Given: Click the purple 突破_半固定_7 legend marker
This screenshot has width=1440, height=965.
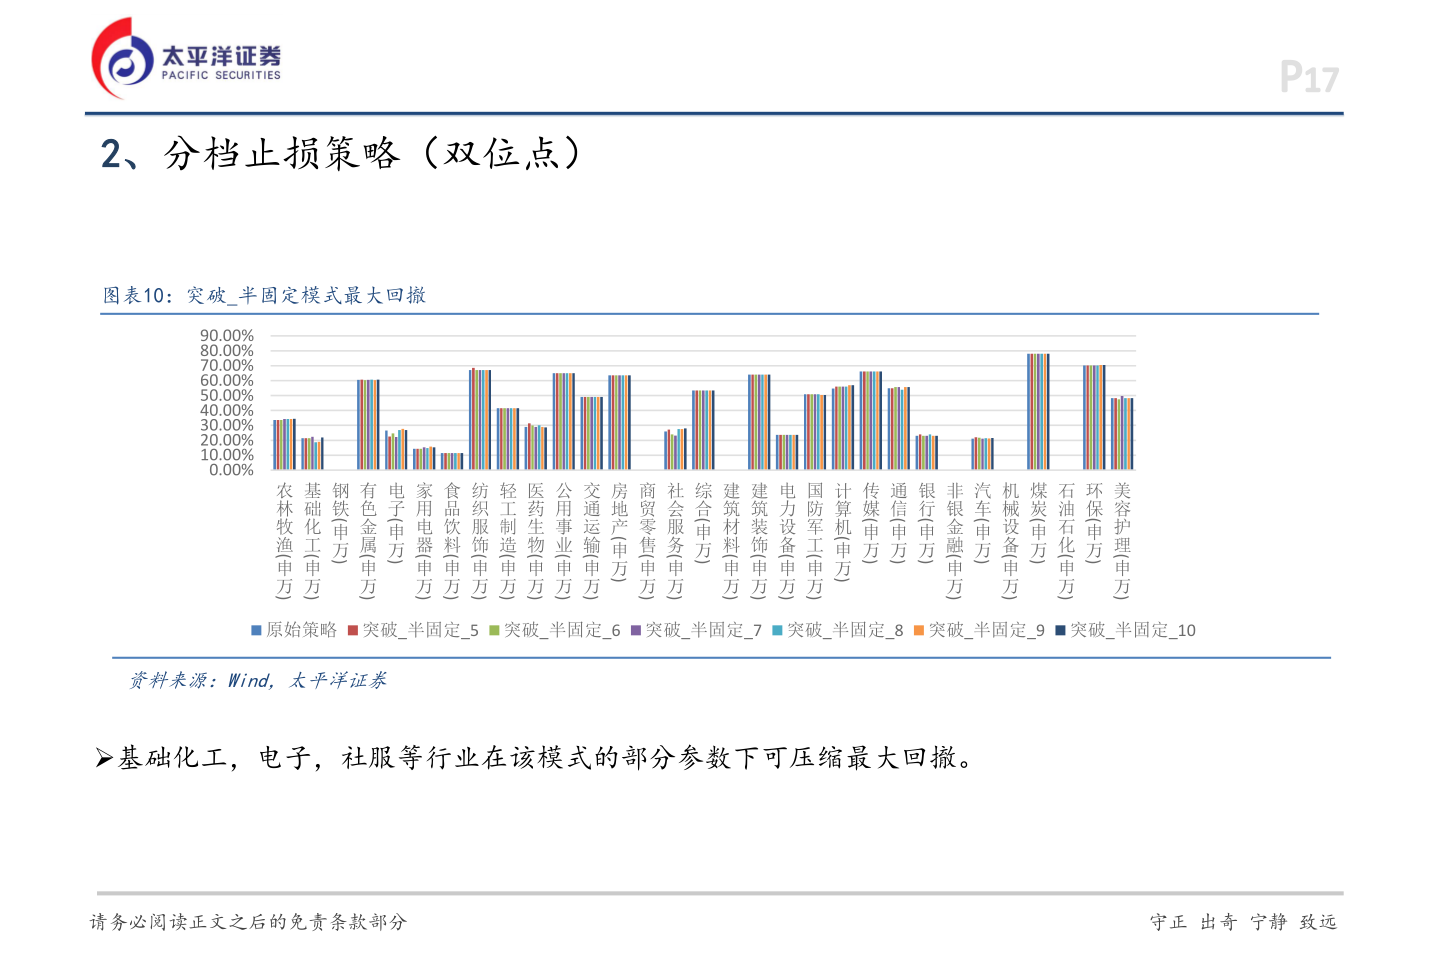Looking at the screenshot, I should click(636, 630).
